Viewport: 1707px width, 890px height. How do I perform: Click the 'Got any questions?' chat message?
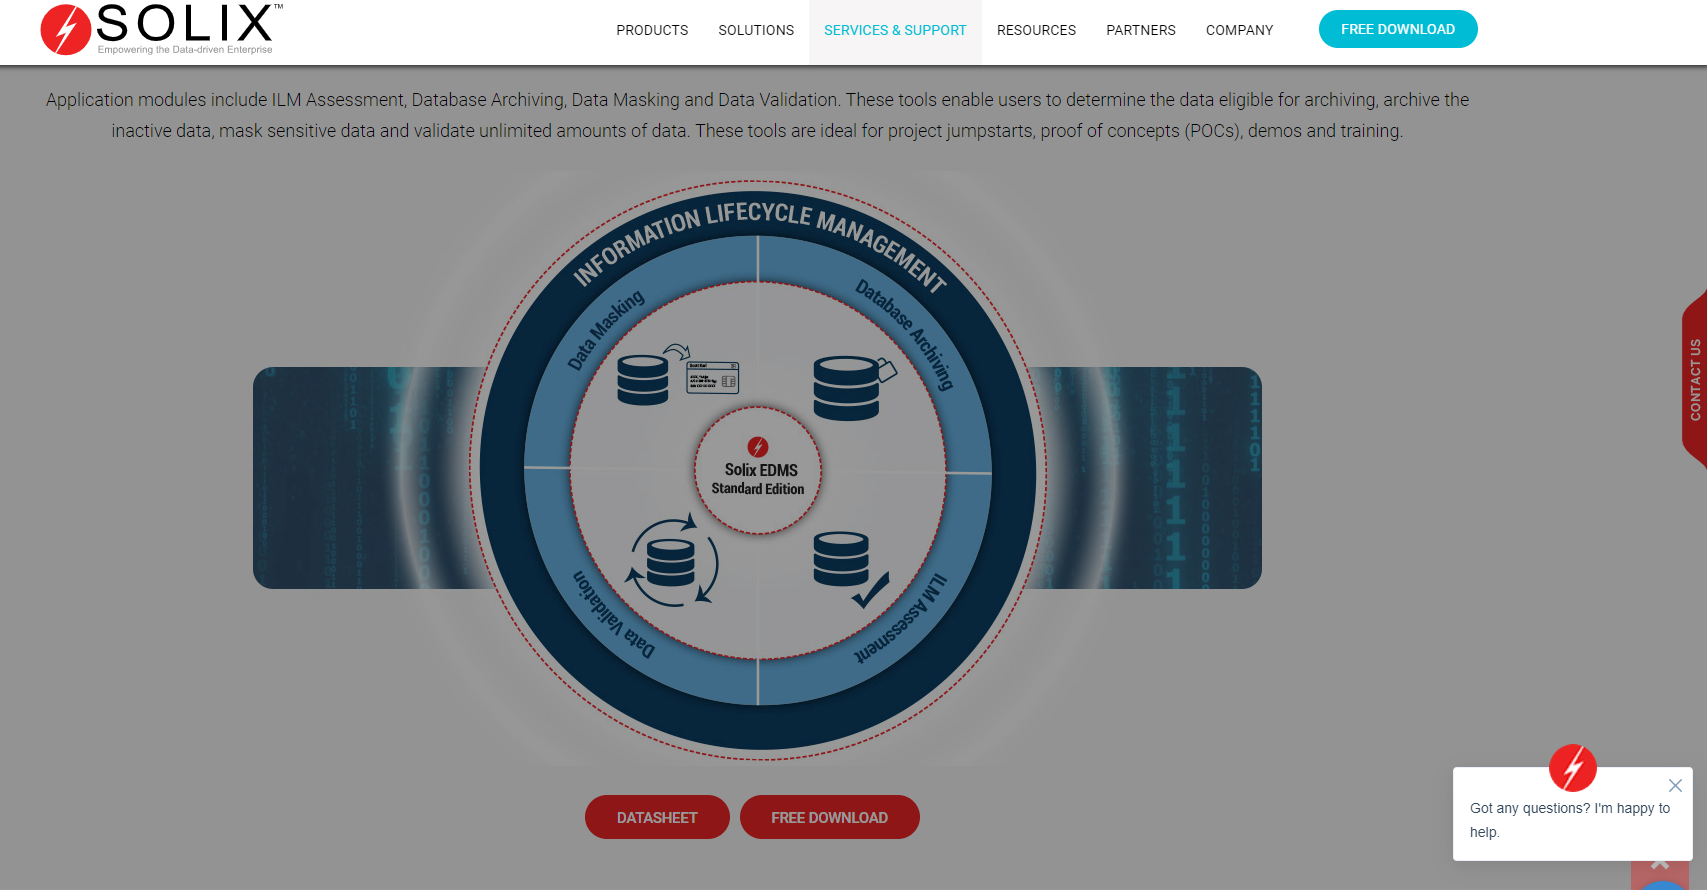(x=1570, y=820)
